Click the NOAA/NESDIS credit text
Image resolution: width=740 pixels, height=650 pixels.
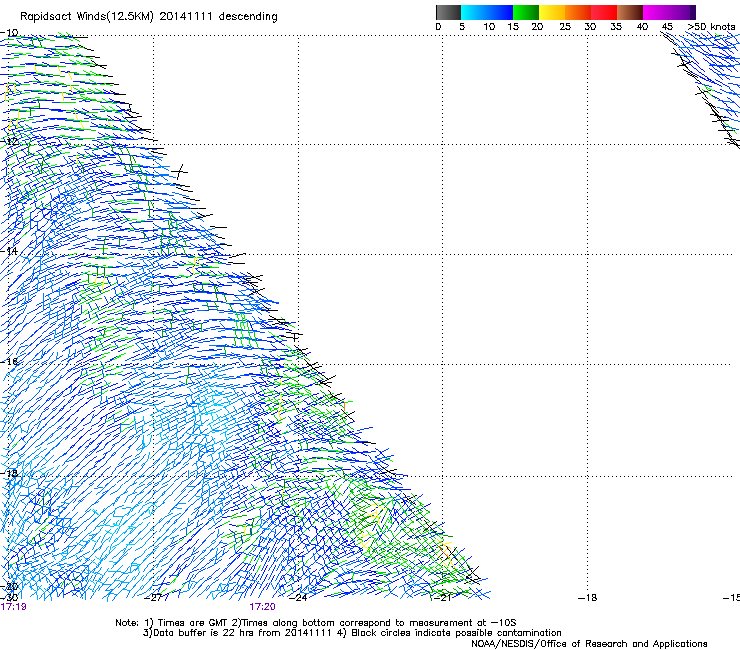point(589,644)
